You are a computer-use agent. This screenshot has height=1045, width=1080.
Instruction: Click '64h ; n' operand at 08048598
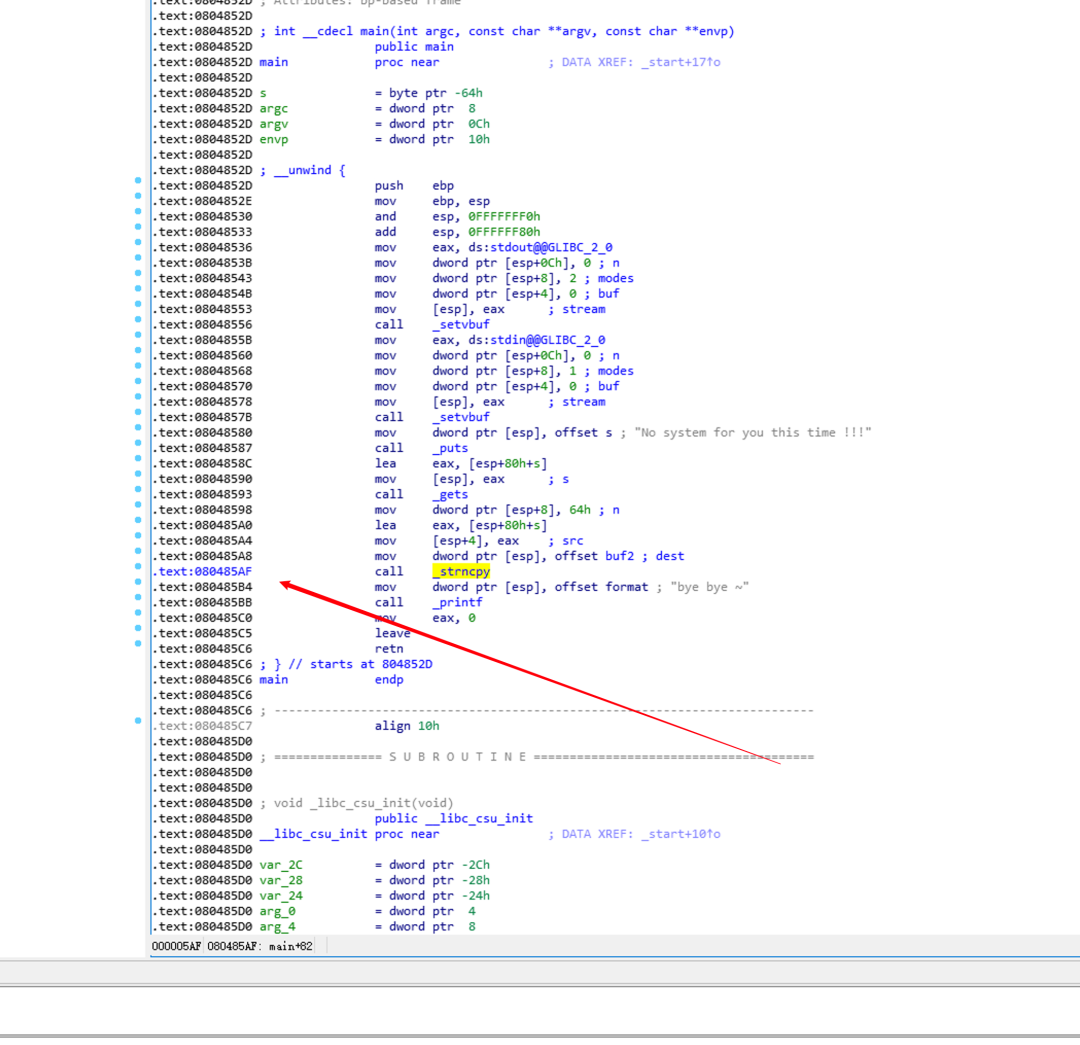tap(594, 510)
